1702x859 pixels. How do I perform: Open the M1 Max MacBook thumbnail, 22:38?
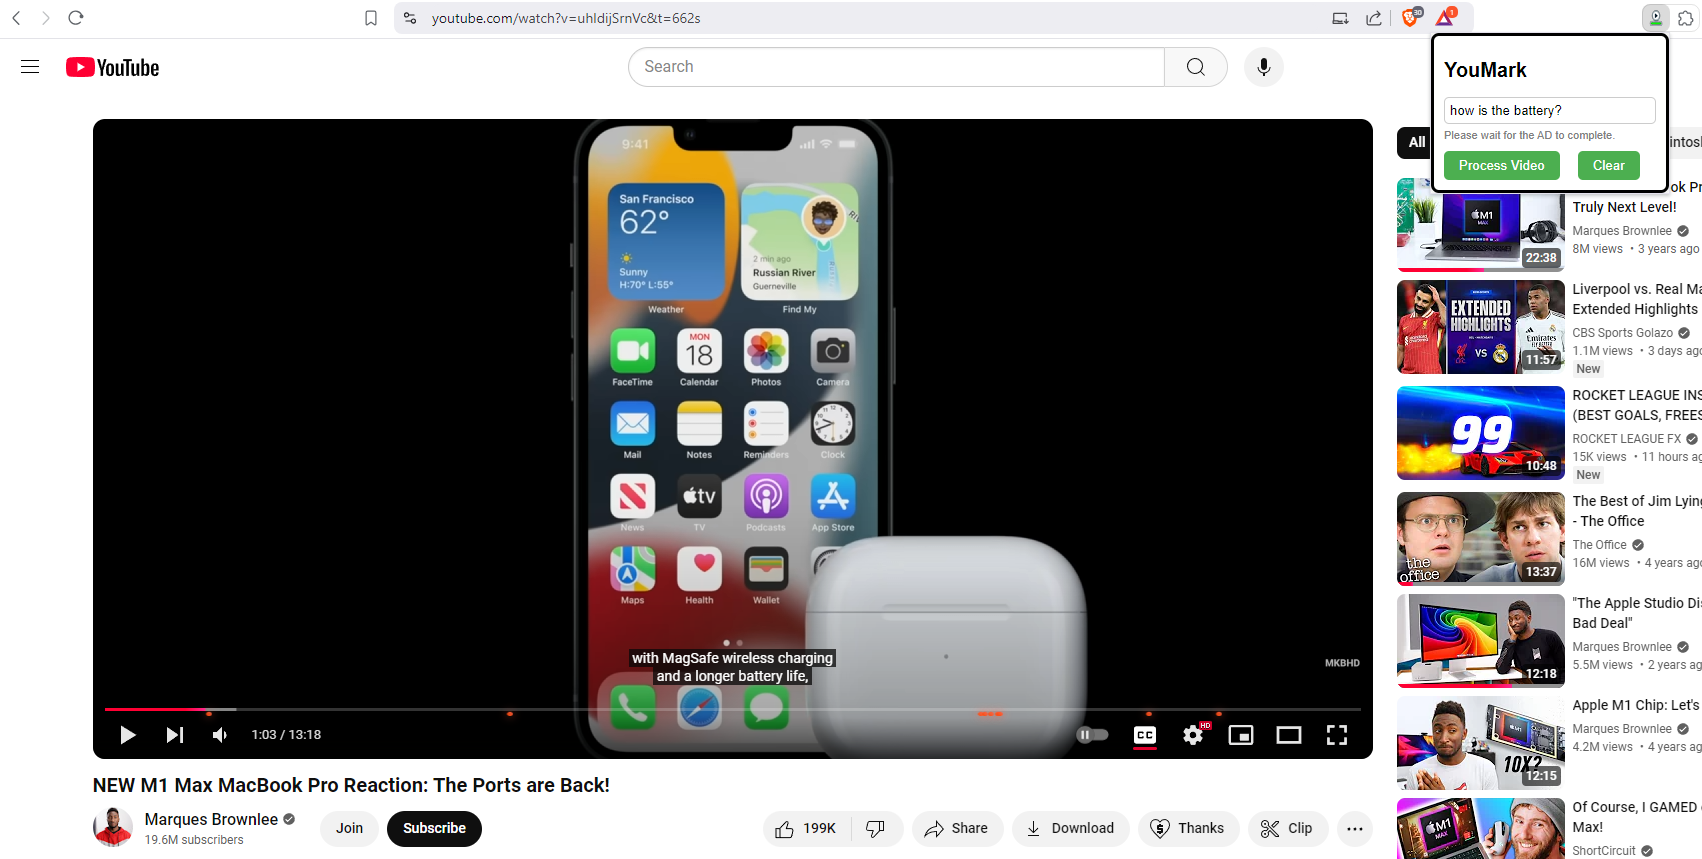pos(1480,224)
